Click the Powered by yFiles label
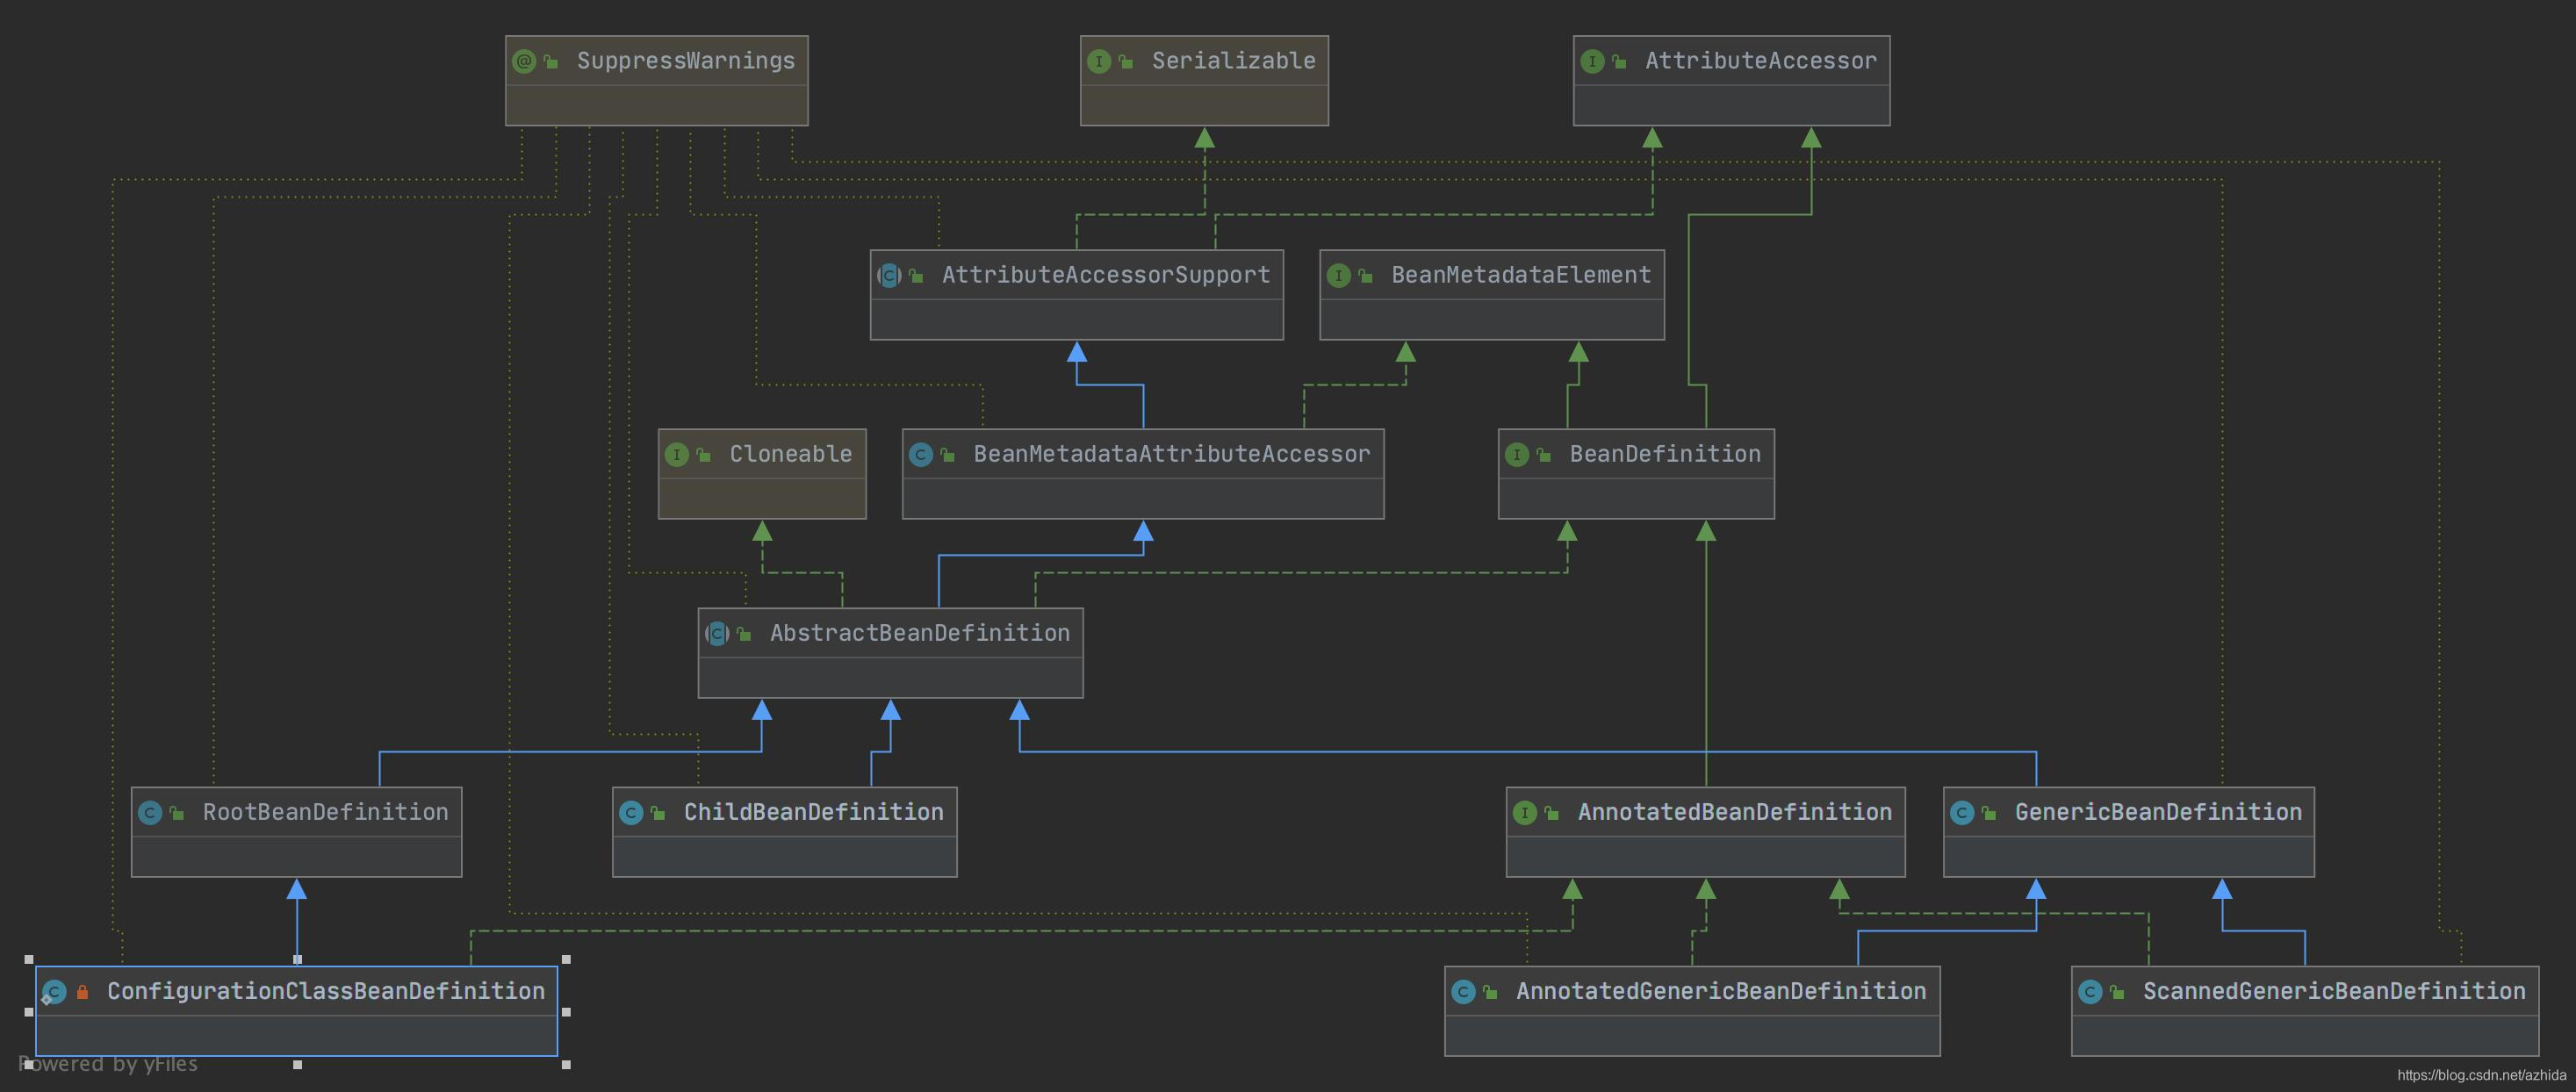The image size is (2576, 1092). pos(108,1064)
